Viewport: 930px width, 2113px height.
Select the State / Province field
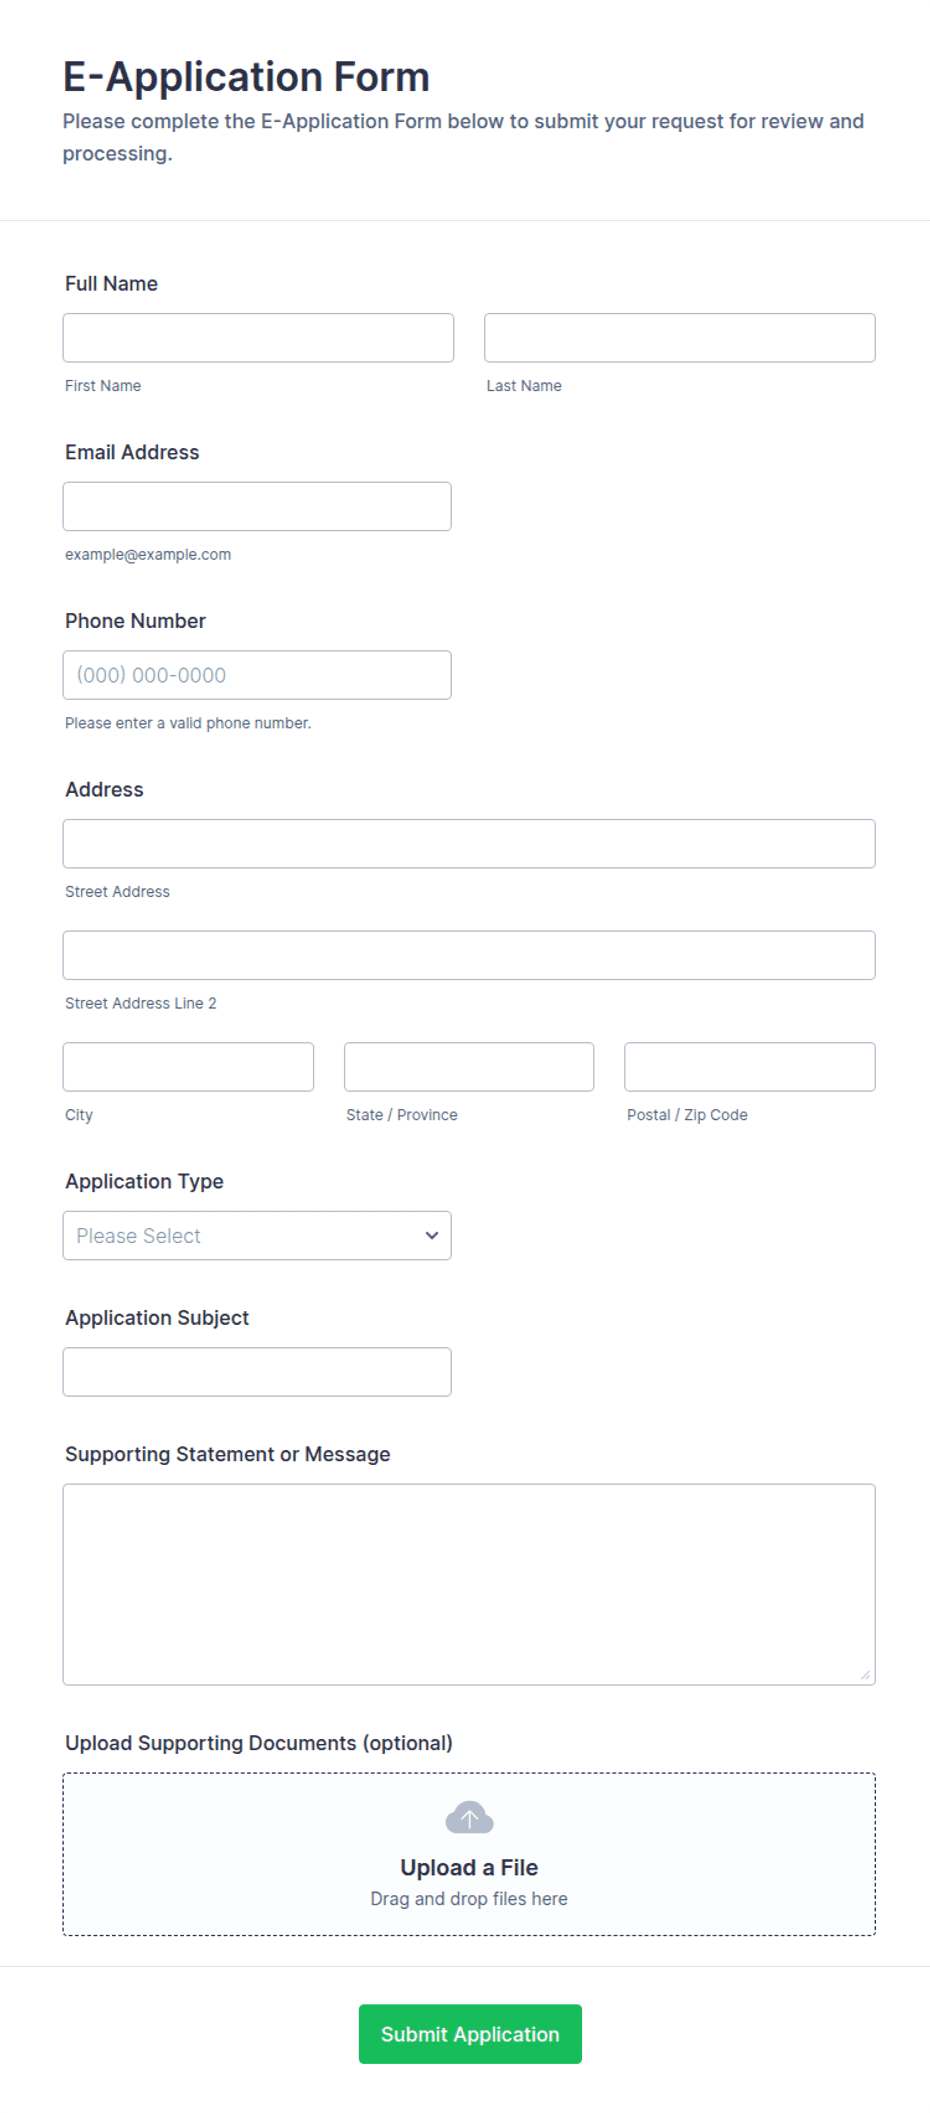[x=469, y=1067]
